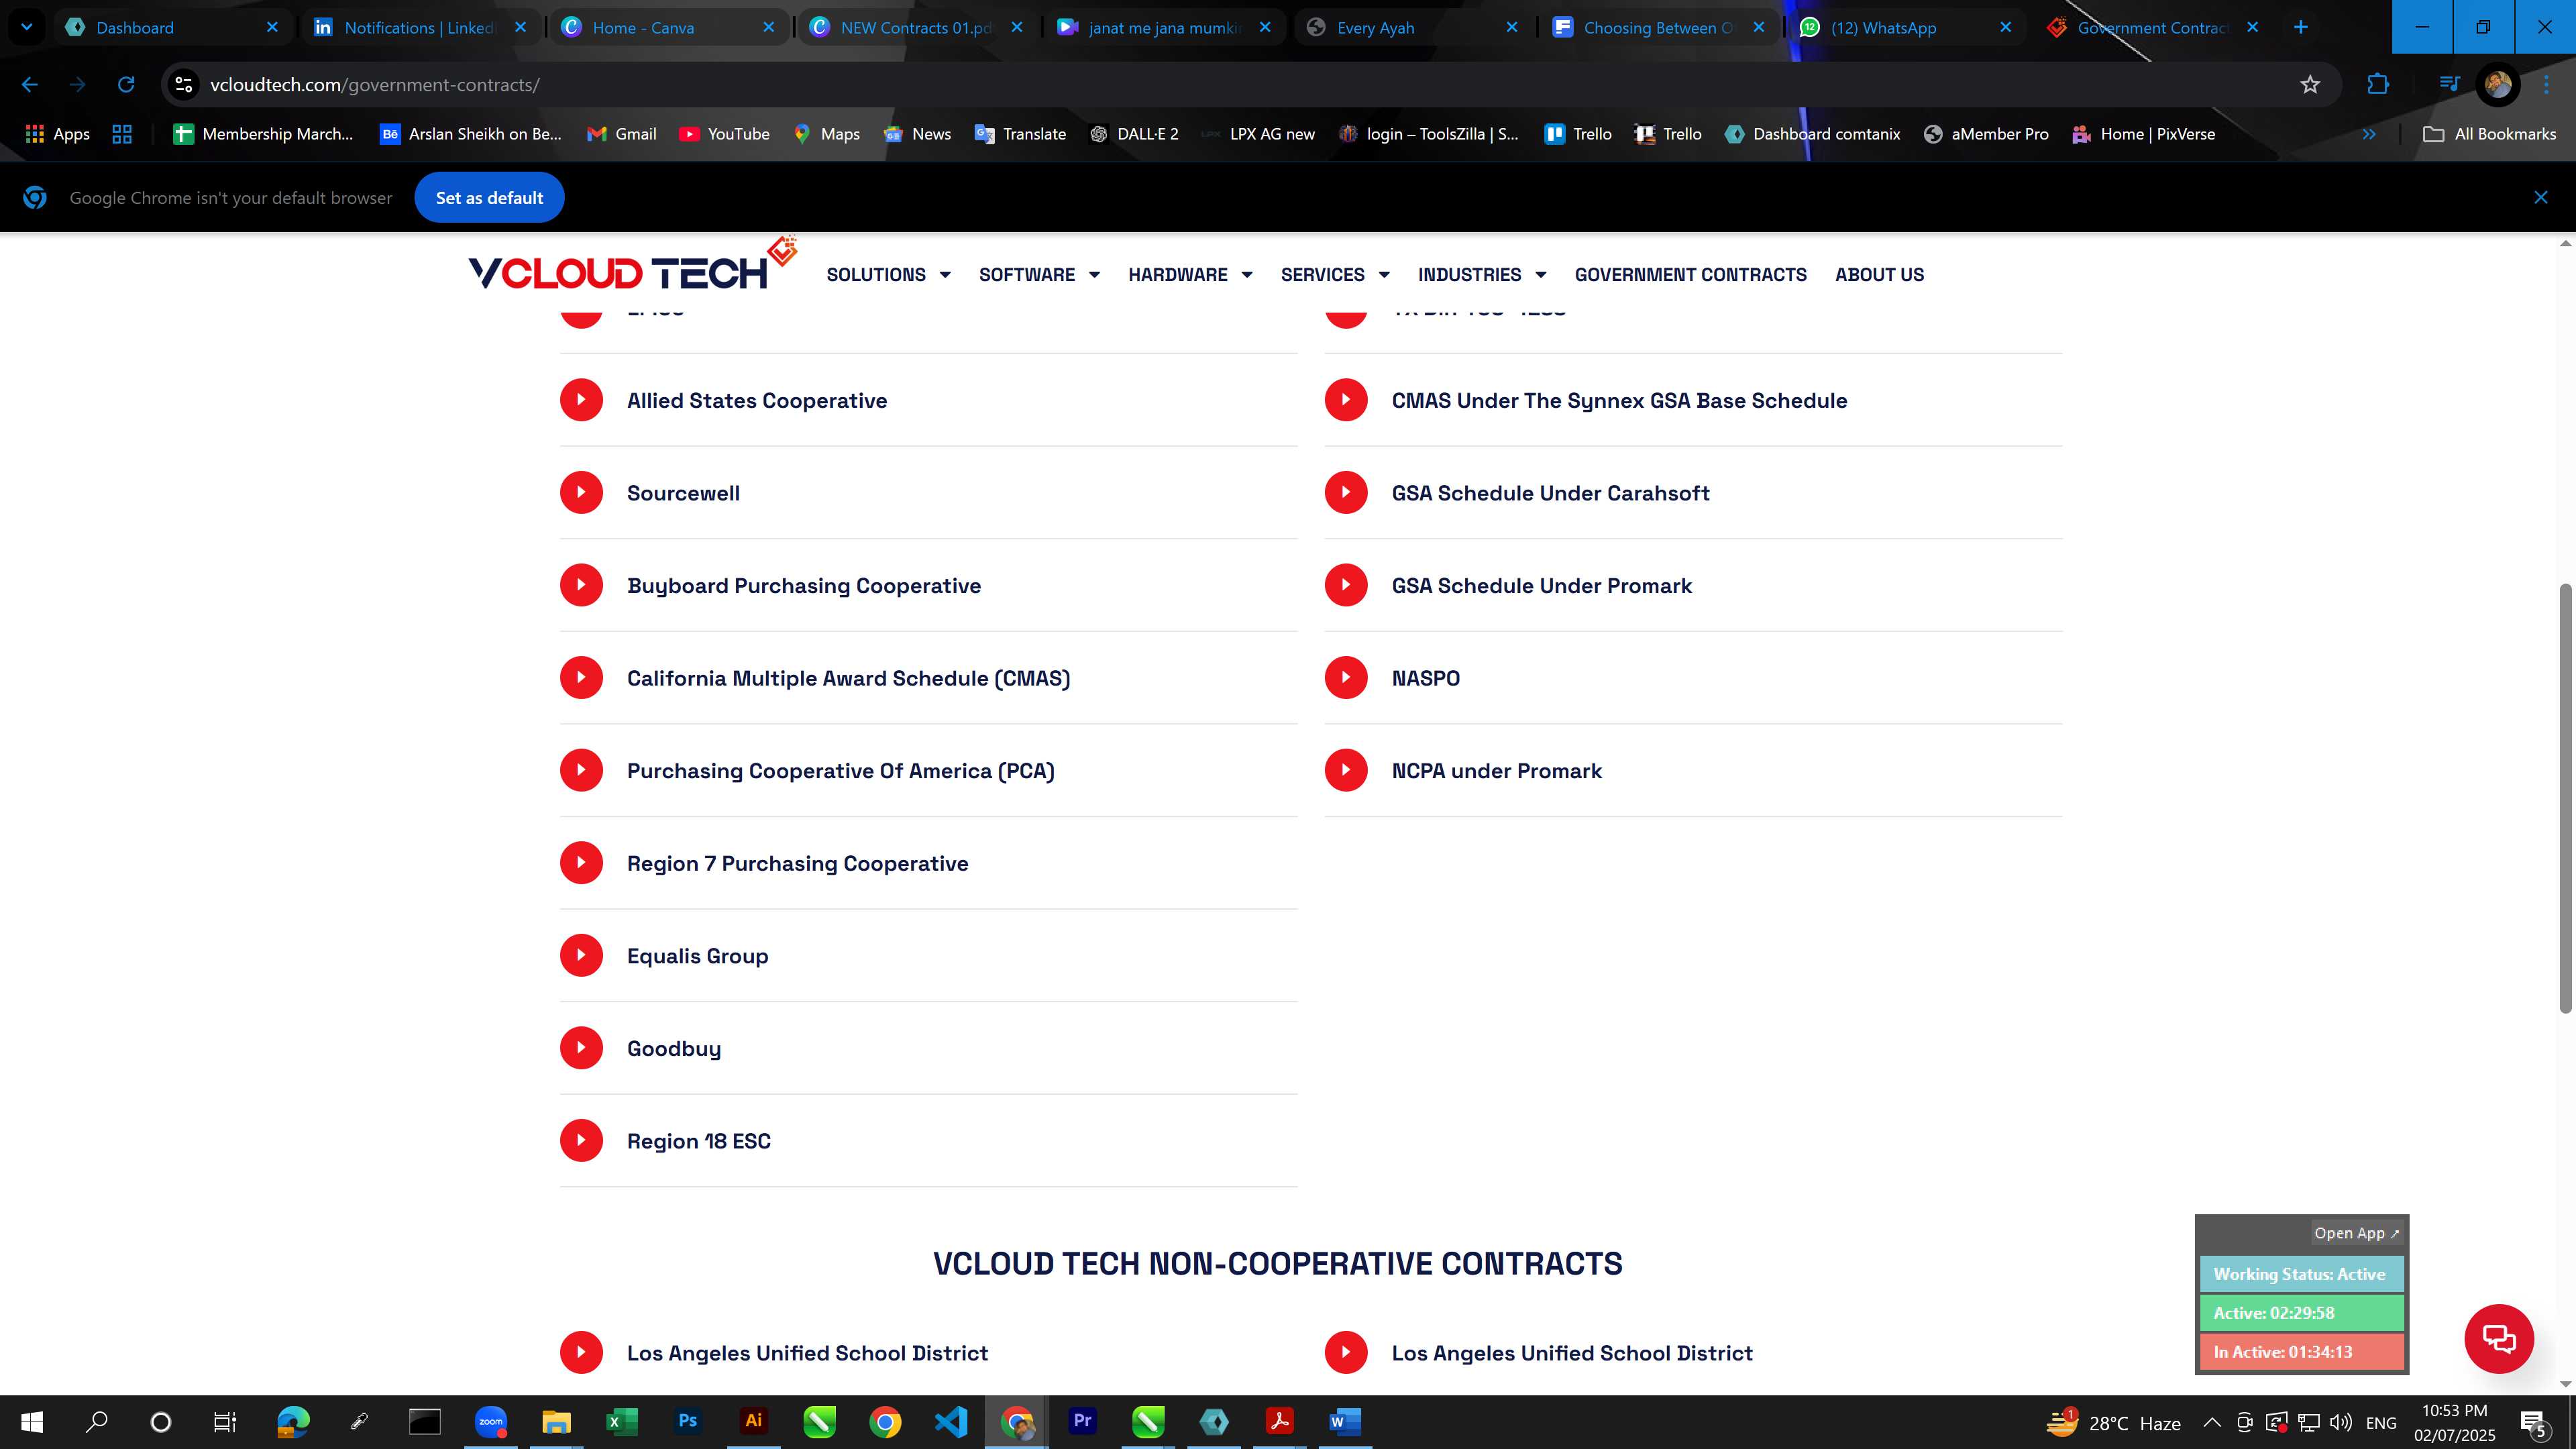Click the play icon beside Equalis Group
The width and height of the screenshot is (2576, 1449).
[581, 955]
